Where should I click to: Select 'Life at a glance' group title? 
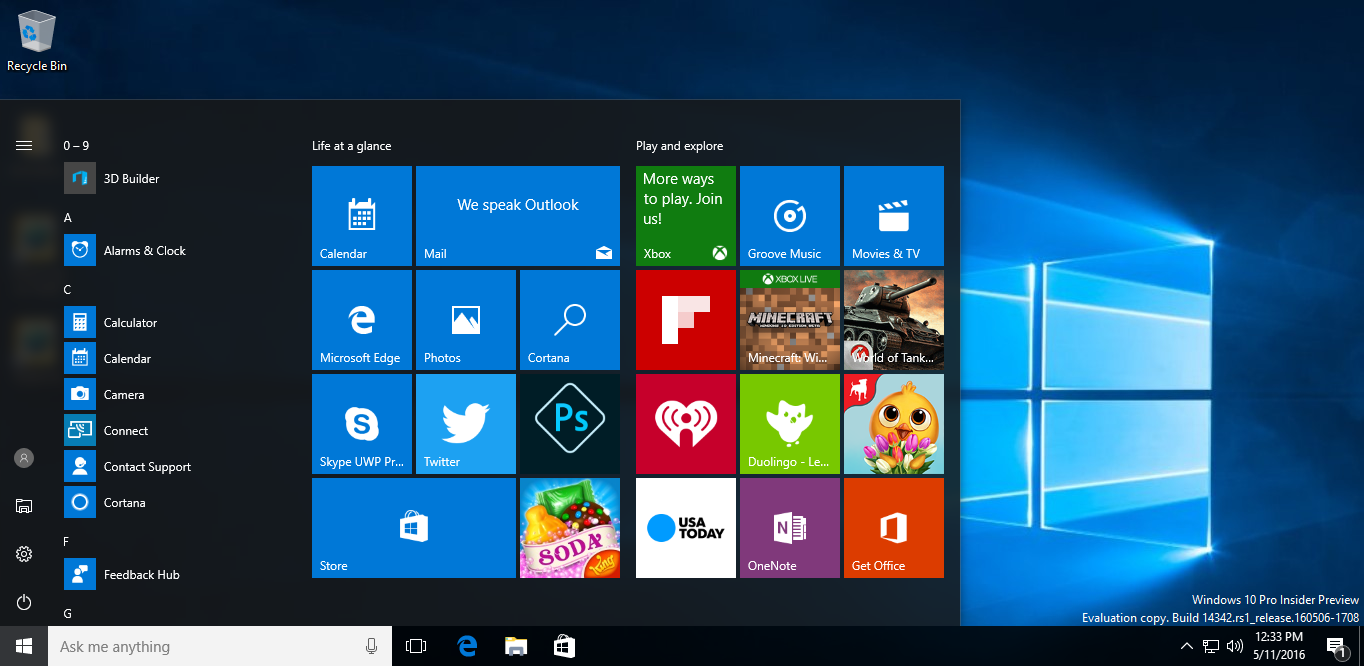pyautogui.click(x=352, y=146)
